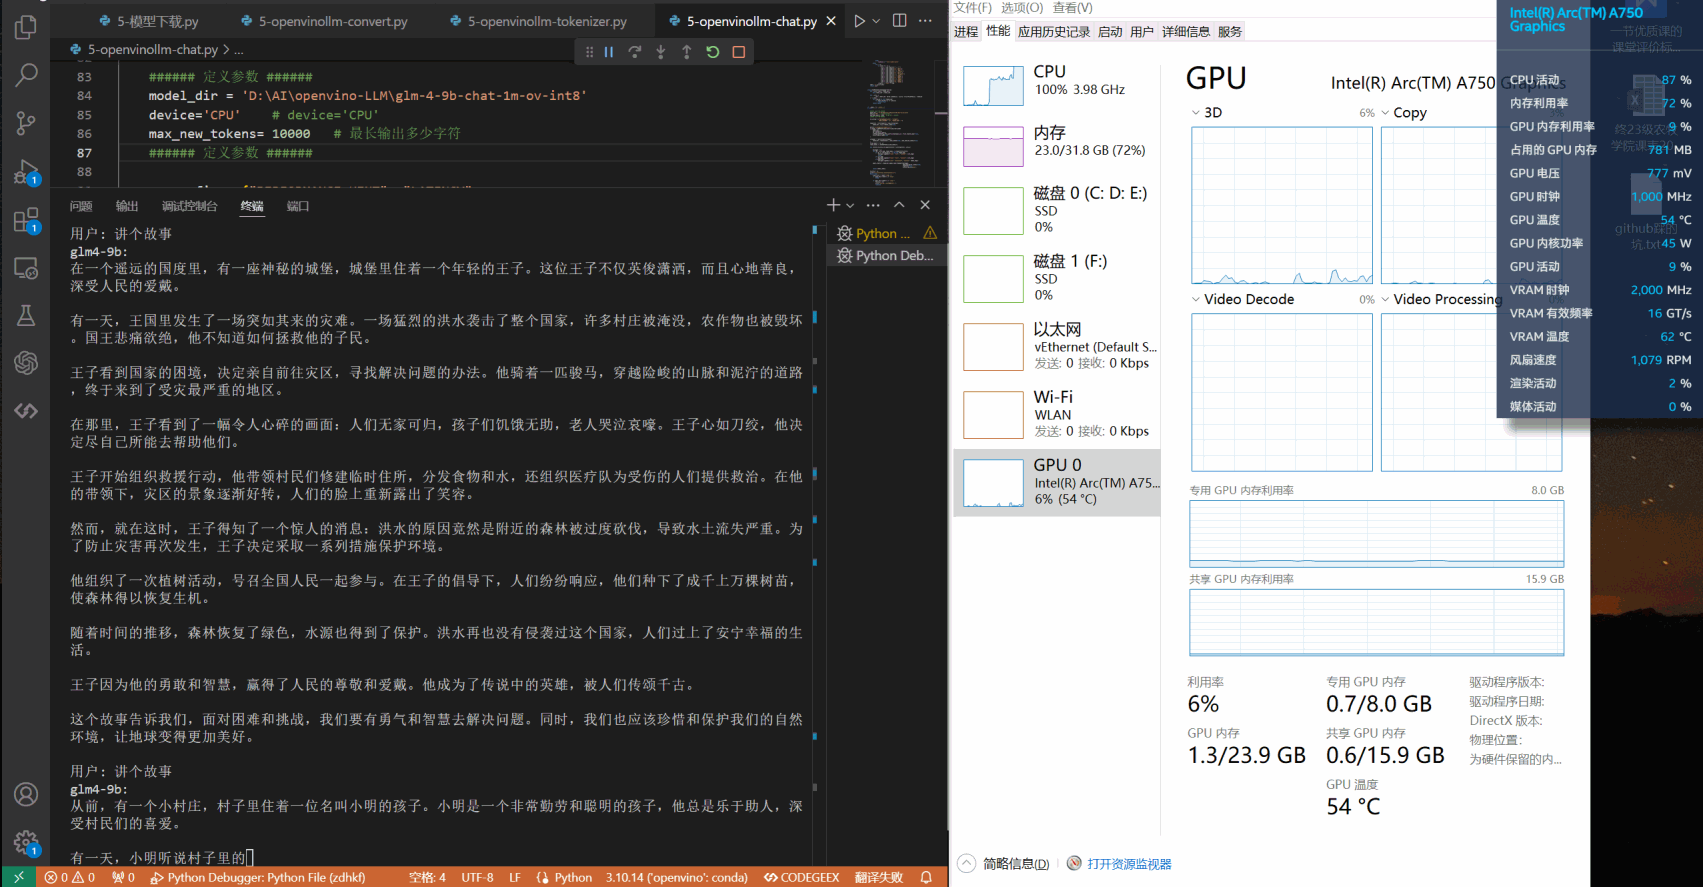Click CODEGEEX in the status bar
Screen dimensions: 1703x887
click(x=802, y=877)
